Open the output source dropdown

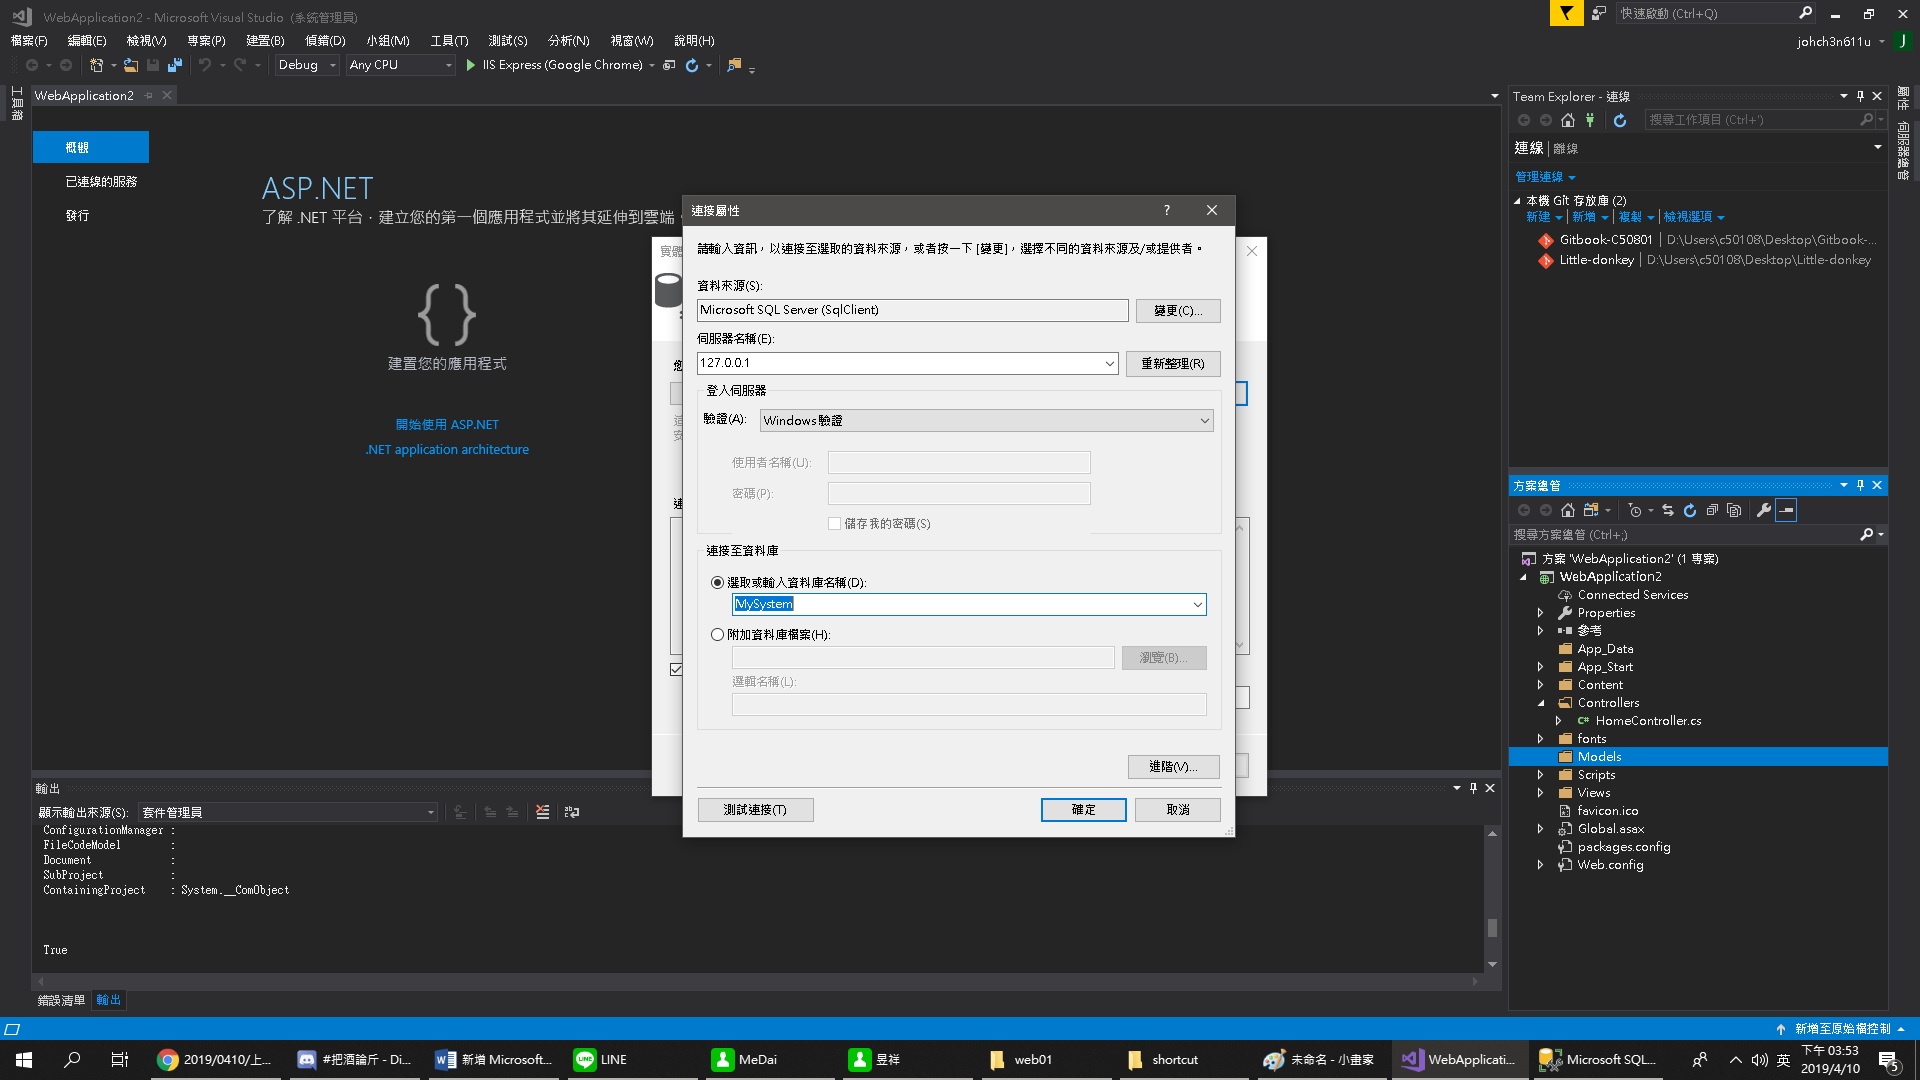pos(288,812)
